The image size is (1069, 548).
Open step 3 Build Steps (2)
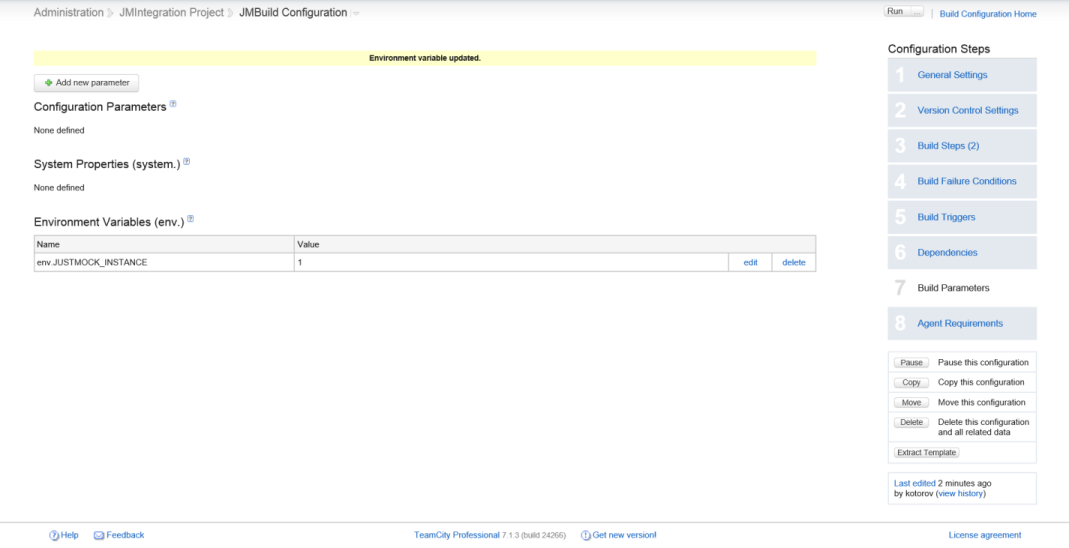[962, 146]
